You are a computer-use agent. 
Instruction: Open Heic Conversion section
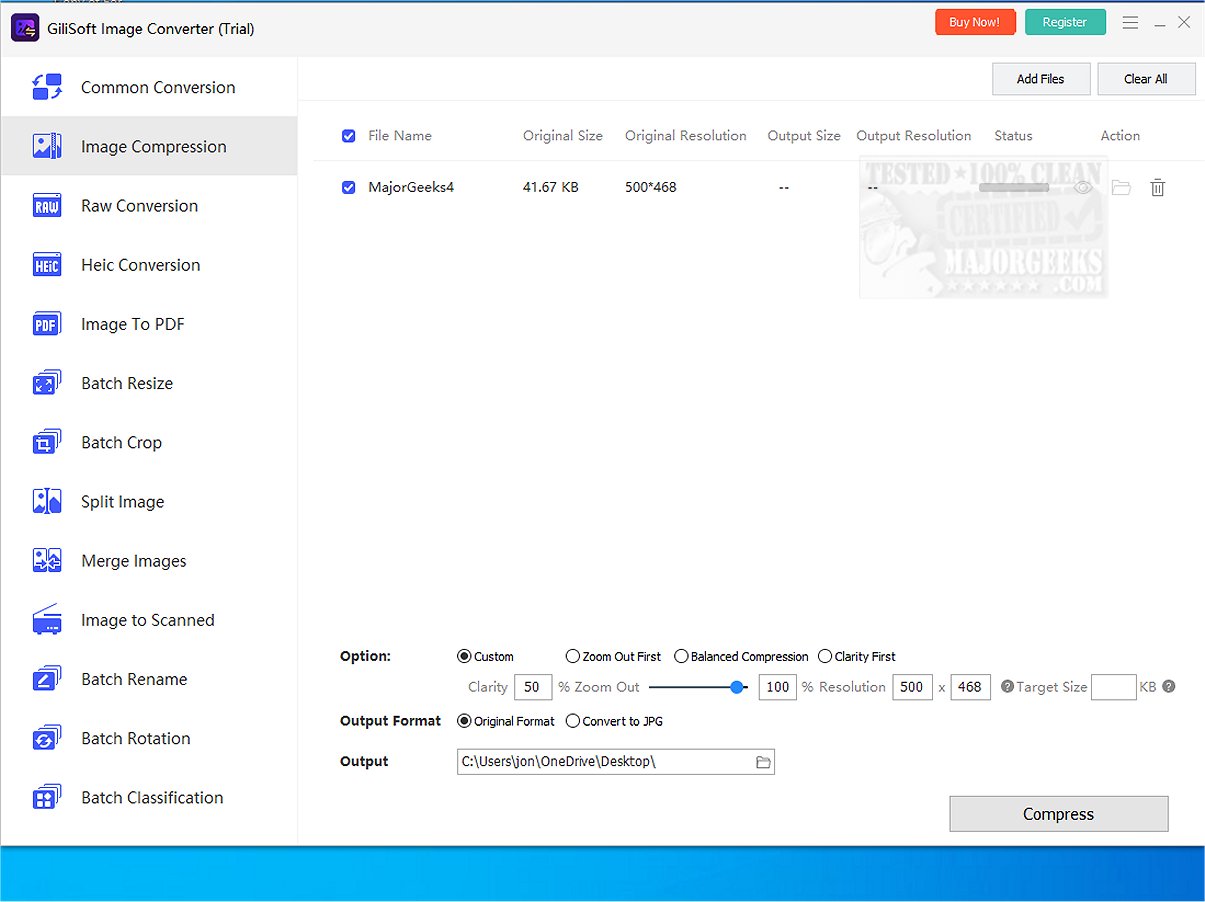coord(149,265)
